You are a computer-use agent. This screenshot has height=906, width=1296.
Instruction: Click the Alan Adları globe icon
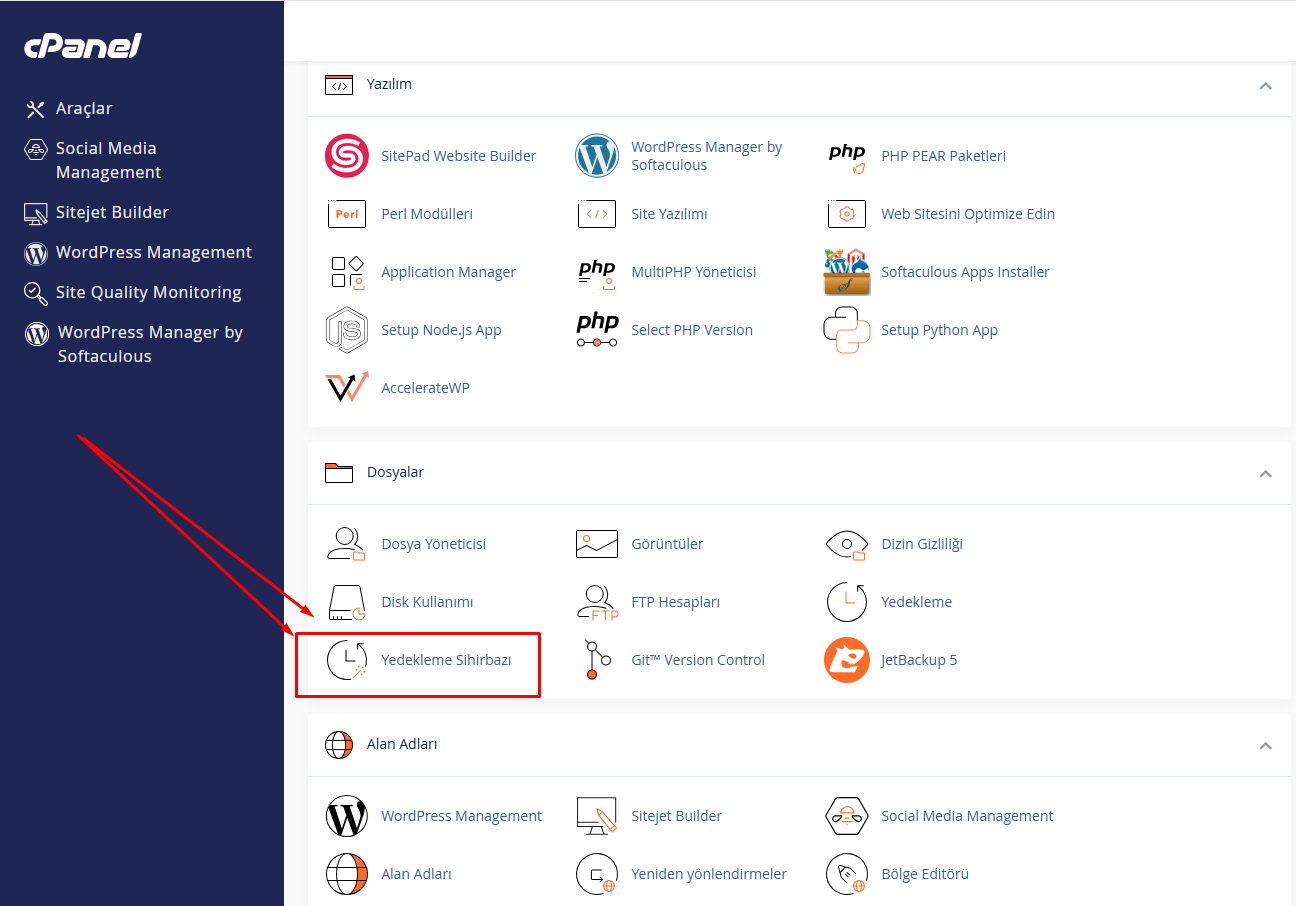pyautogui.click(x=347, y=874)
